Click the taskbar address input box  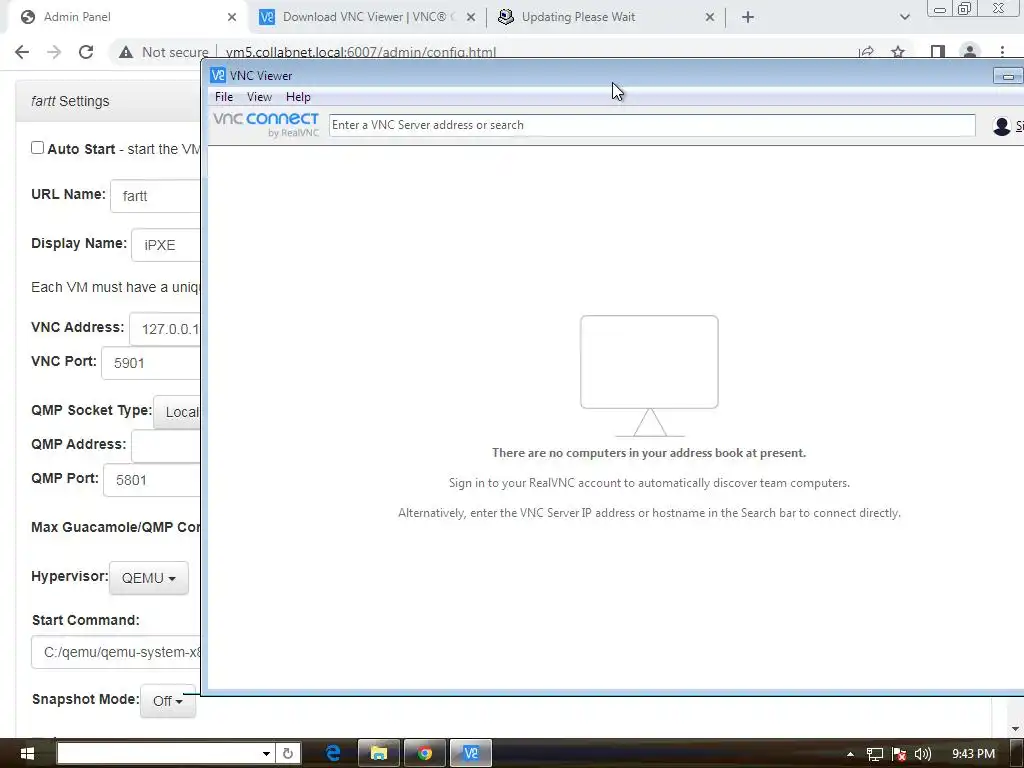click(x=158, y=753)
